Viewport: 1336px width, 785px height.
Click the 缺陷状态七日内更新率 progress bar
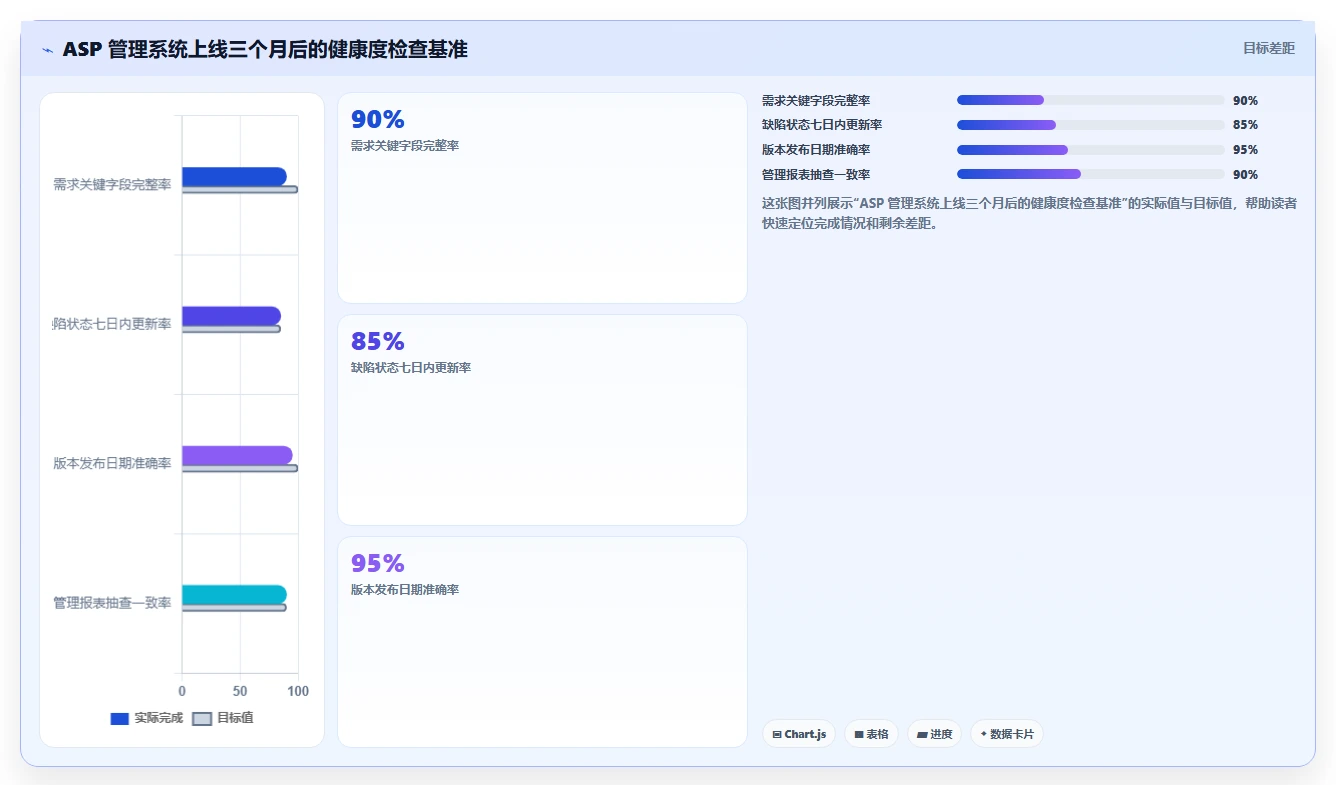coord(1090,125)
